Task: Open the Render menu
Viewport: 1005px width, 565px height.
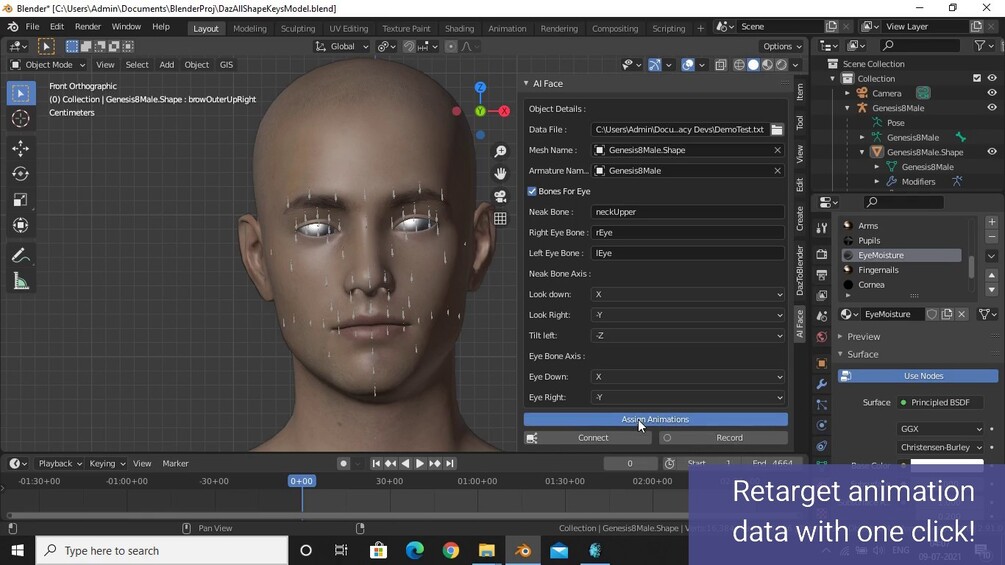Action: (88, 27)
